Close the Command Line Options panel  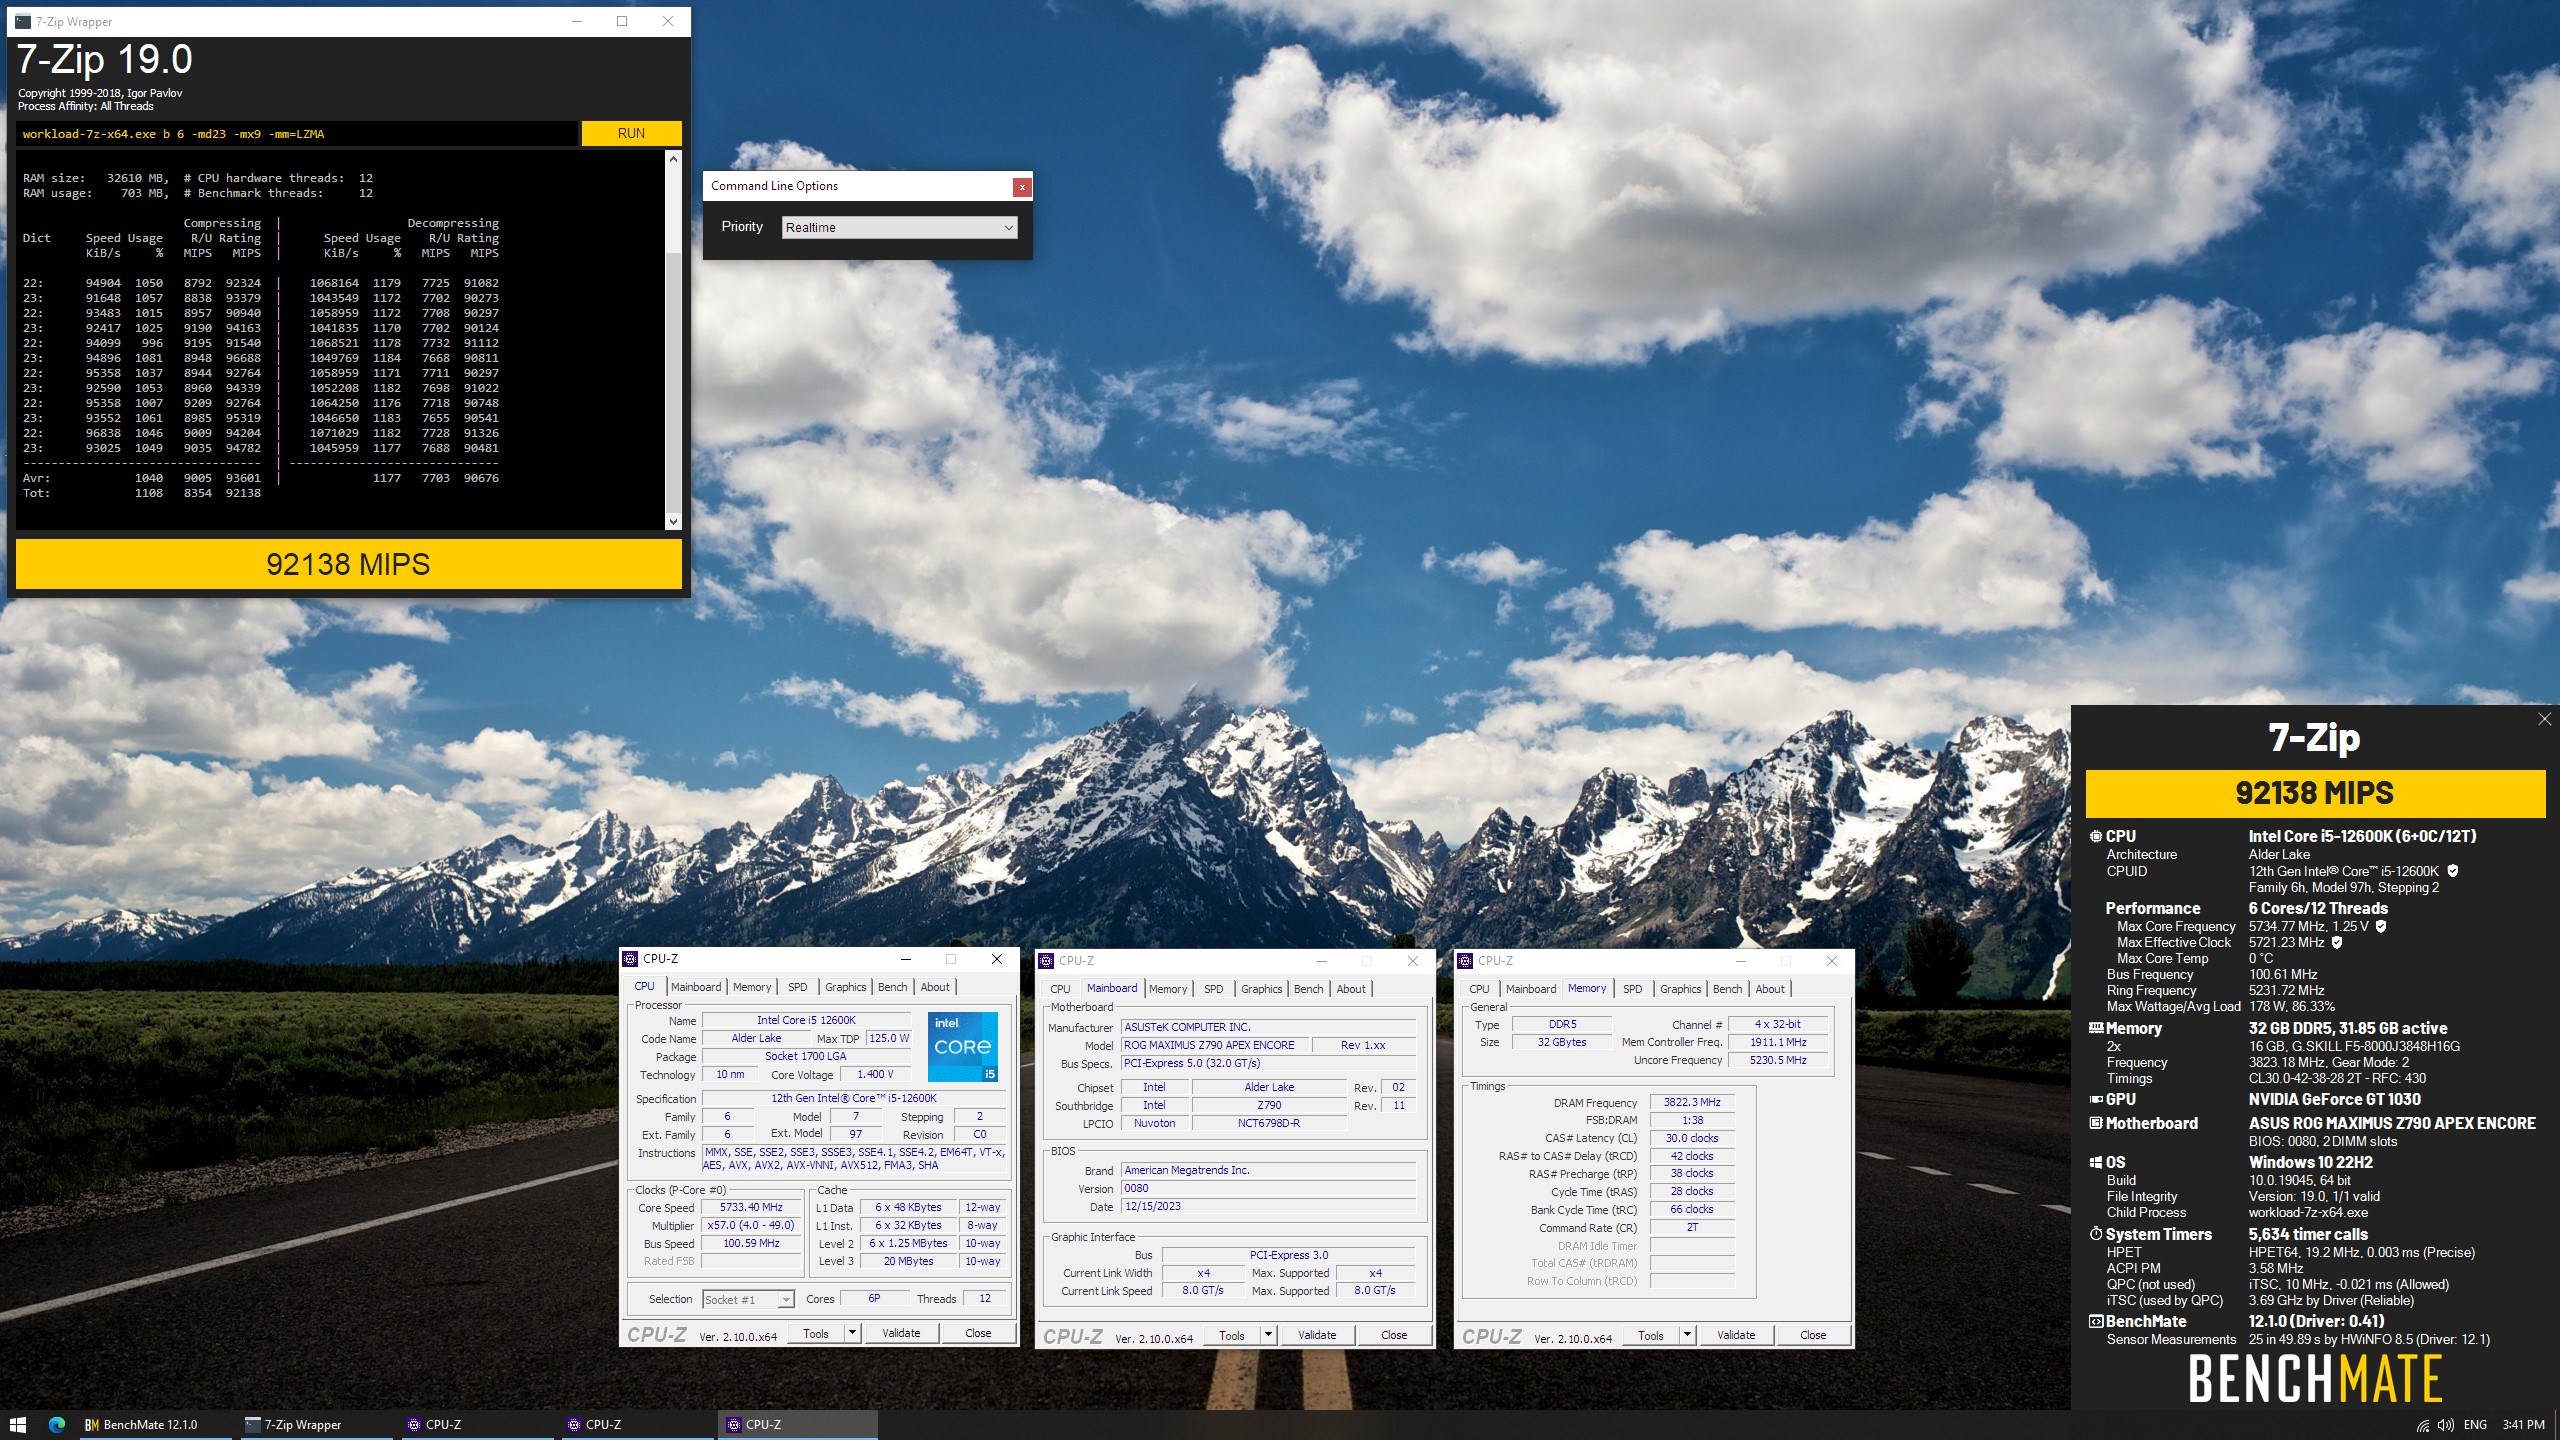pos(1021,186)
